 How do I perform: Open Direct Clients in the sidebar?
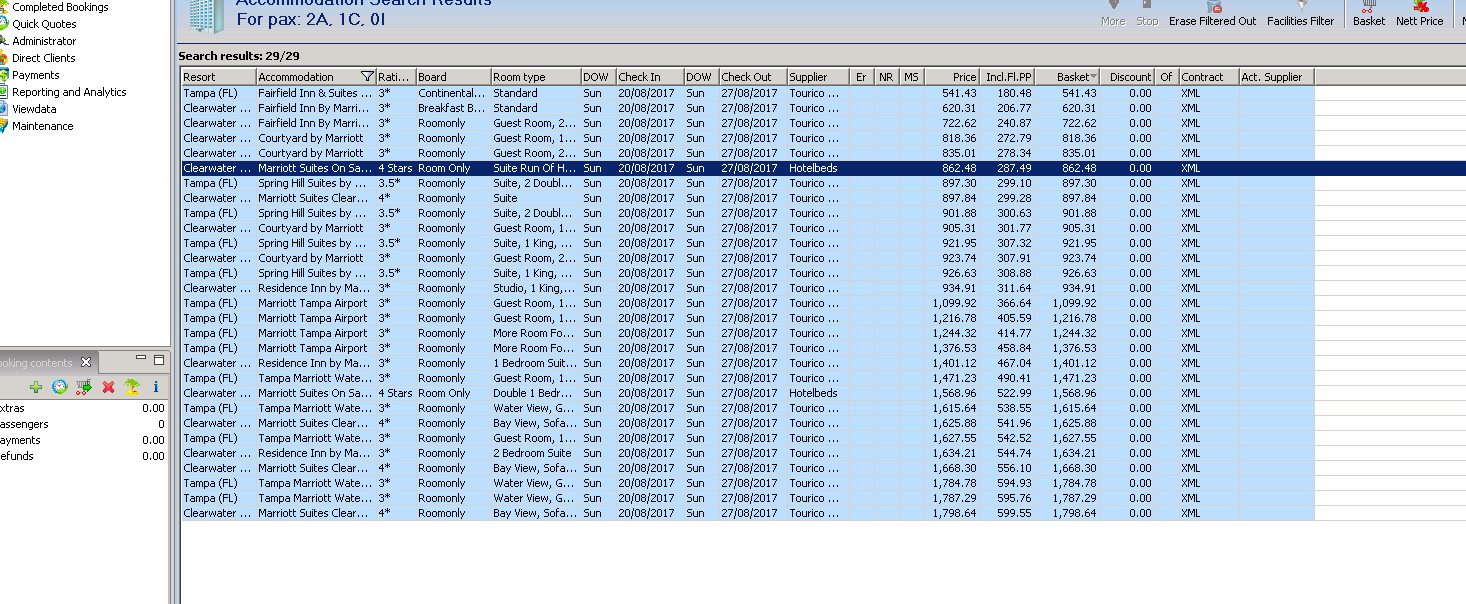pos(43,58)
